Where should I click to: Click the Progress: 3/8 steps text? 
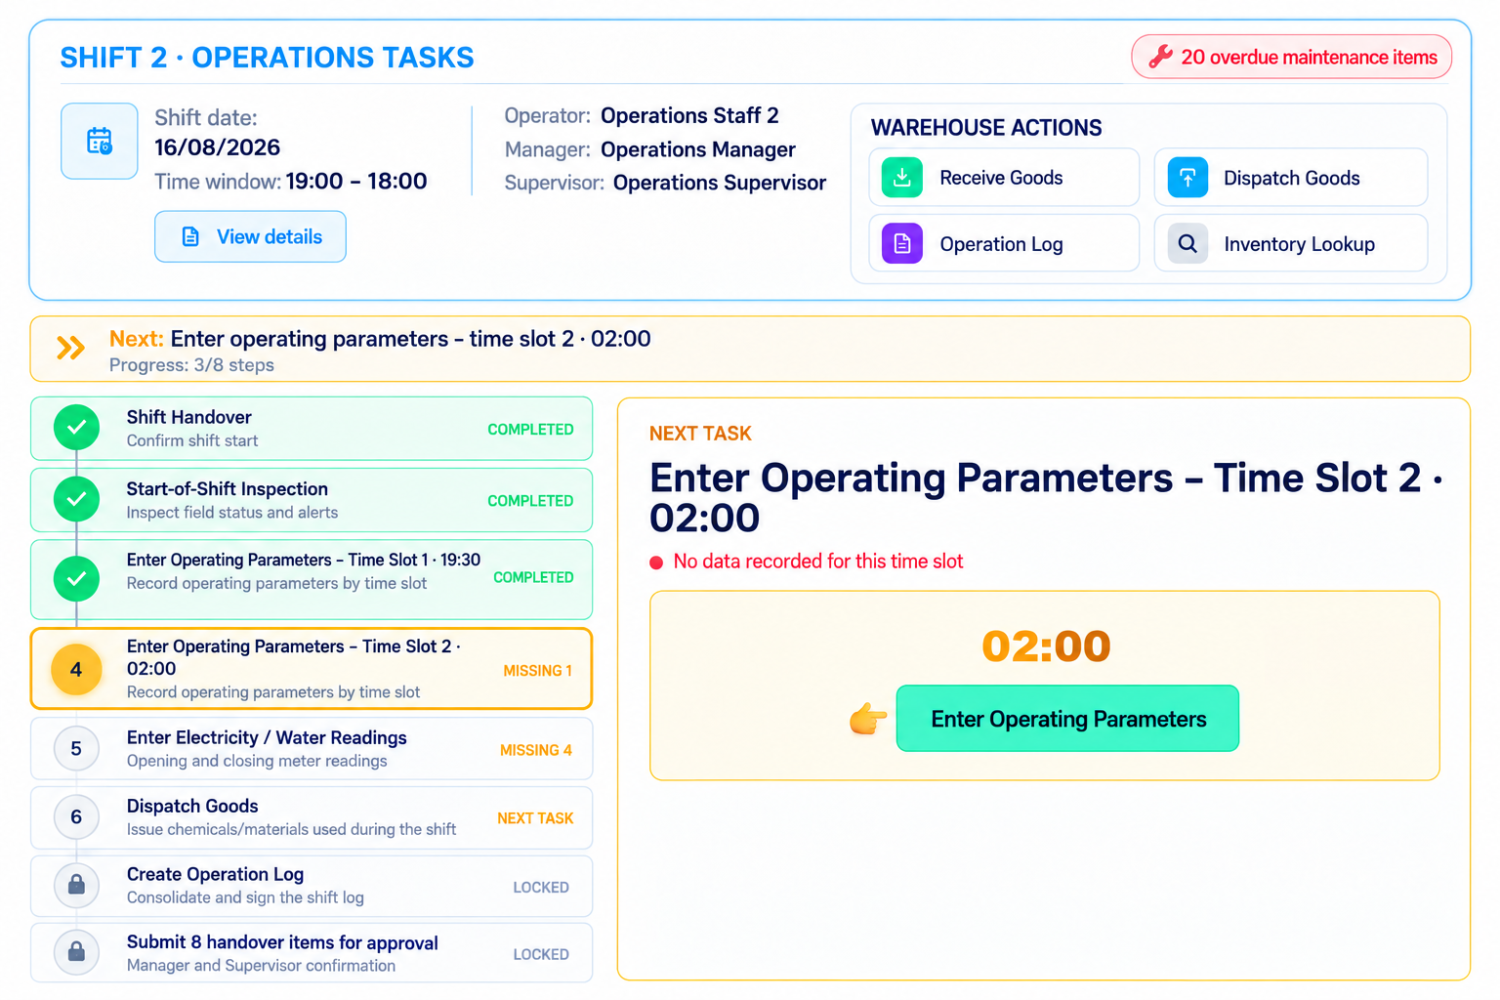tap(192, 365)
